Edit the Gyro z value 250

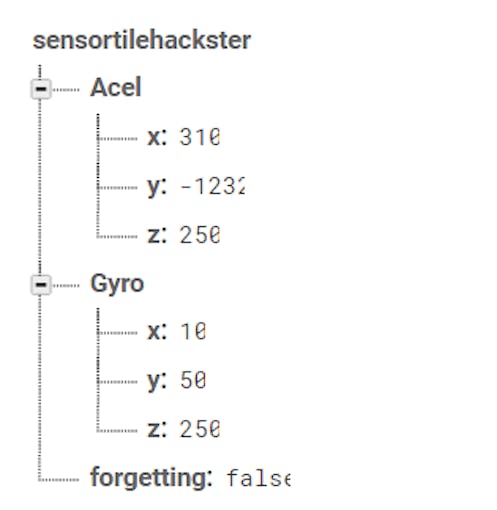(x=200, y=429)
